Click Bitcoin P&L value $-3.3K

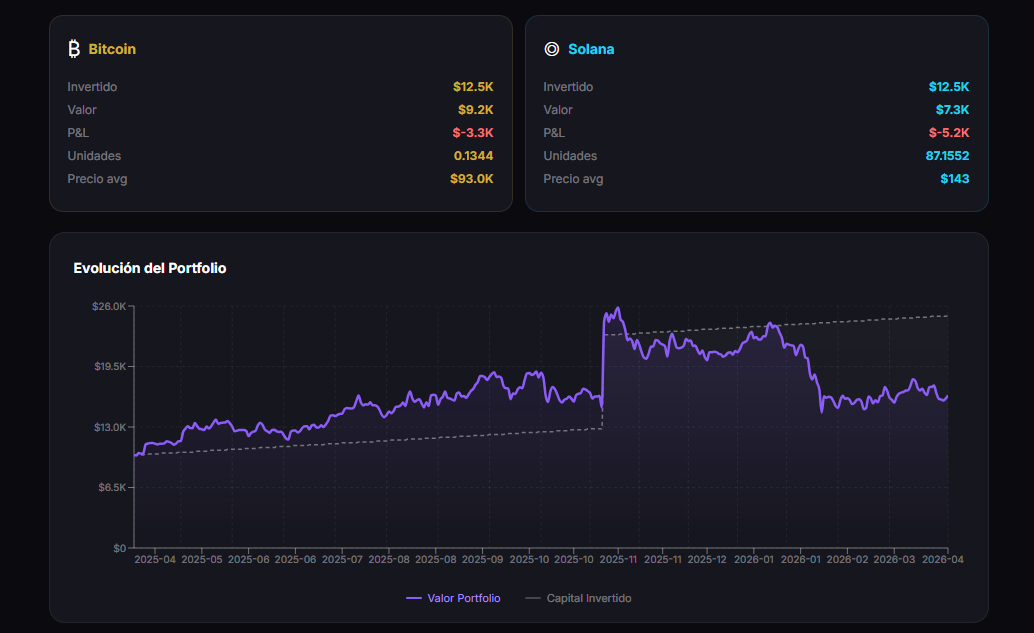pyautogui.click(x=473, y=133)
